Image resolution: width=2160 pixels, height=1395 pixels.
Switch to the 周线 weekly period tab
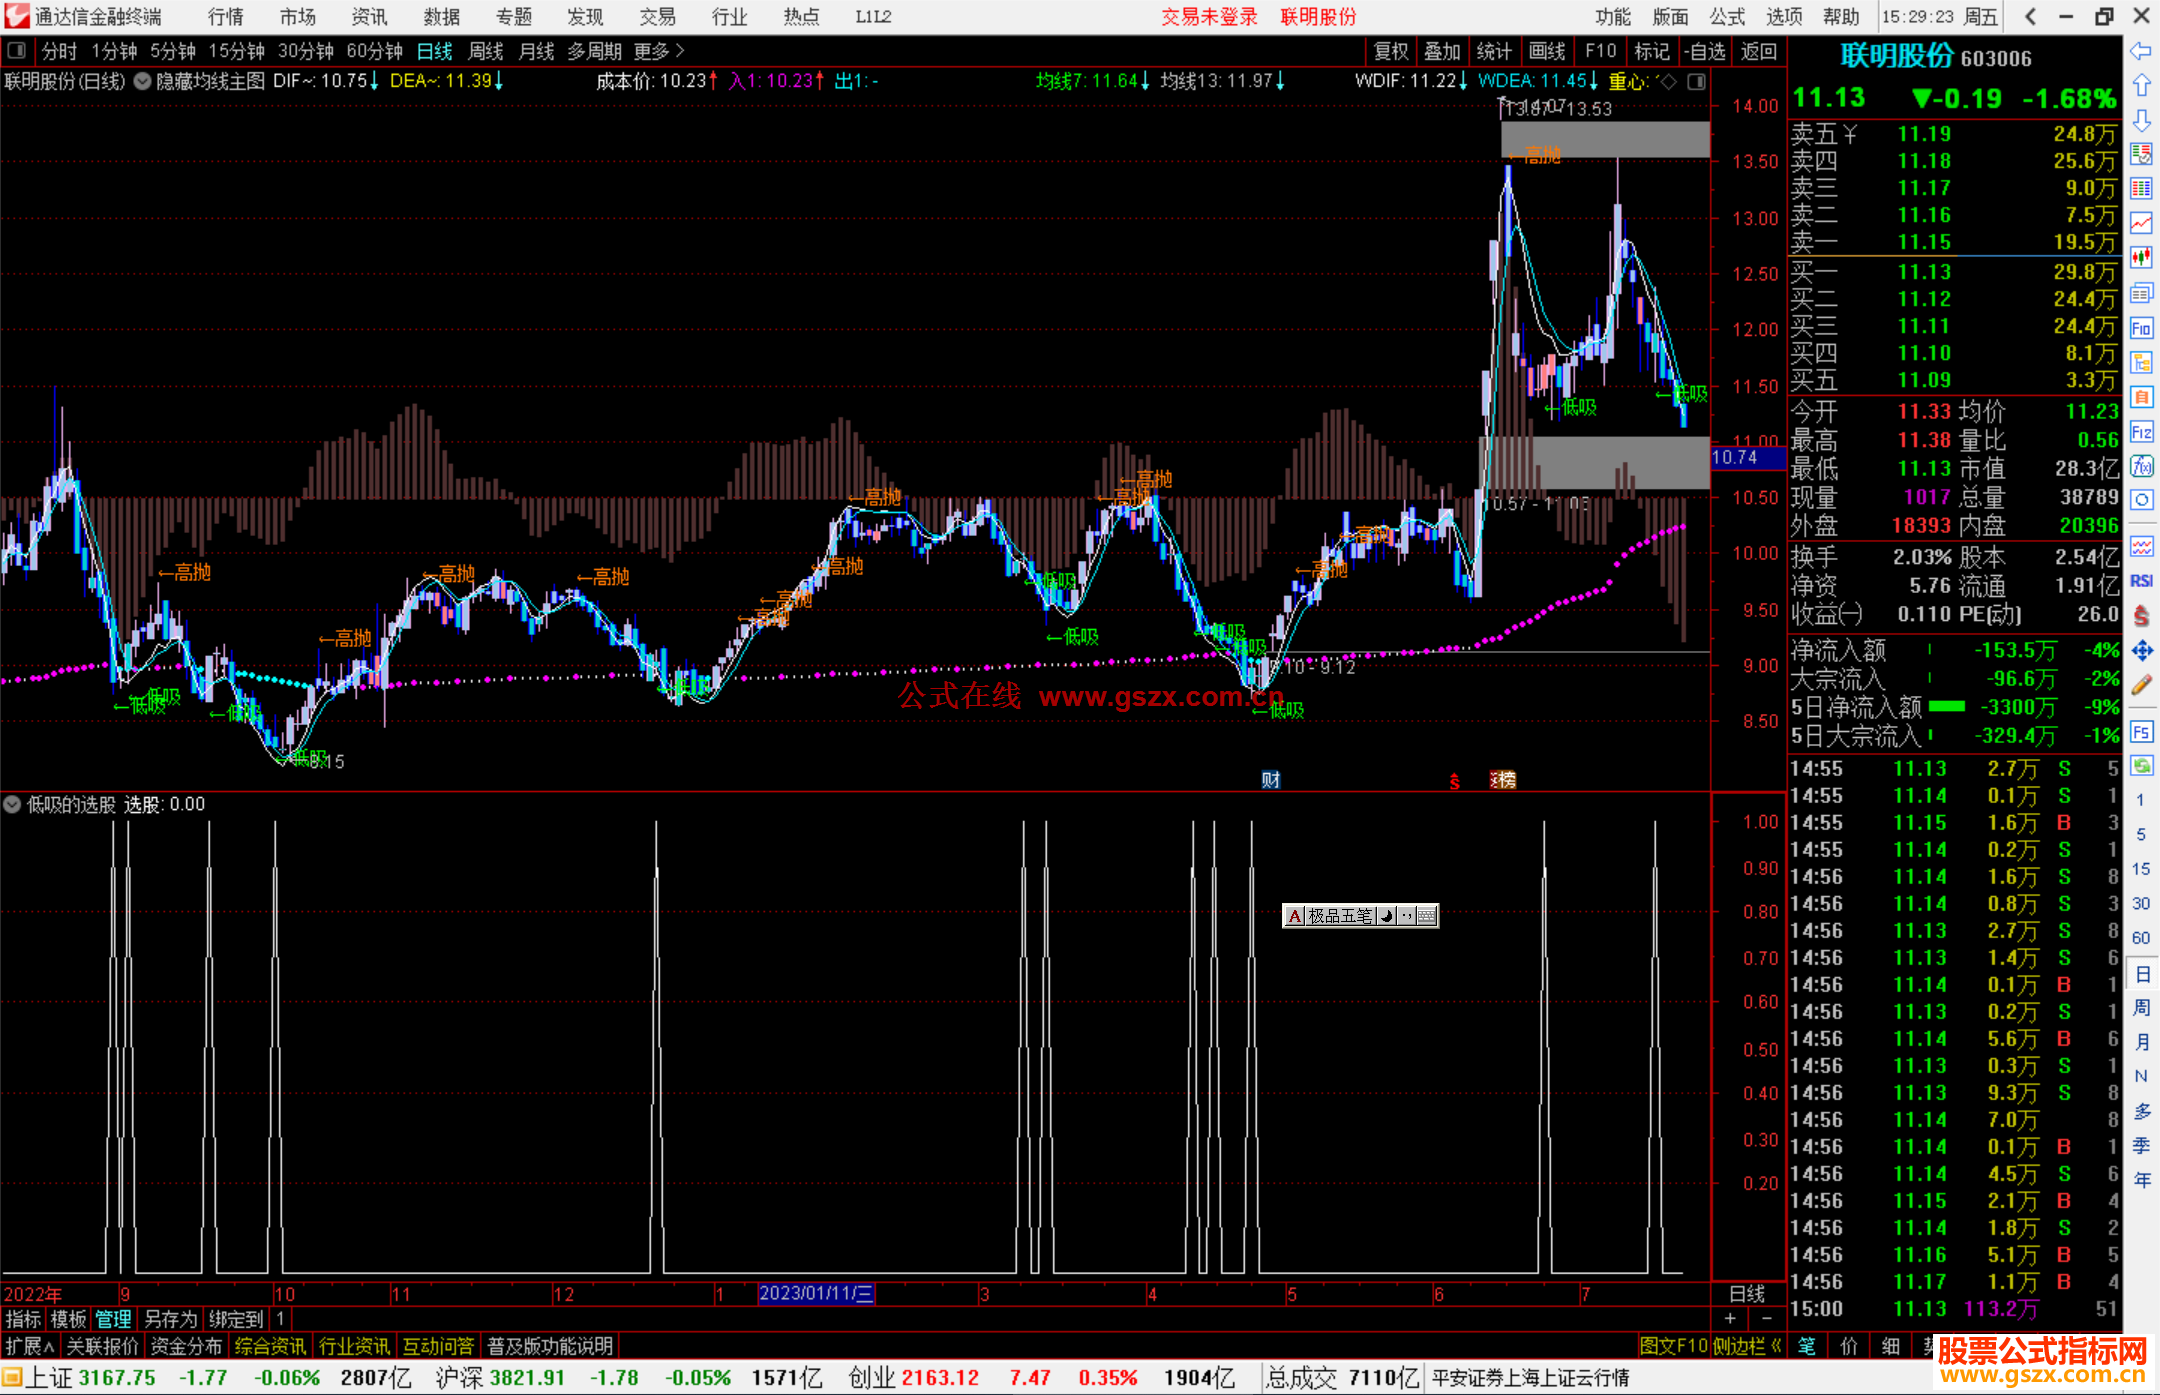click(486, 51)
